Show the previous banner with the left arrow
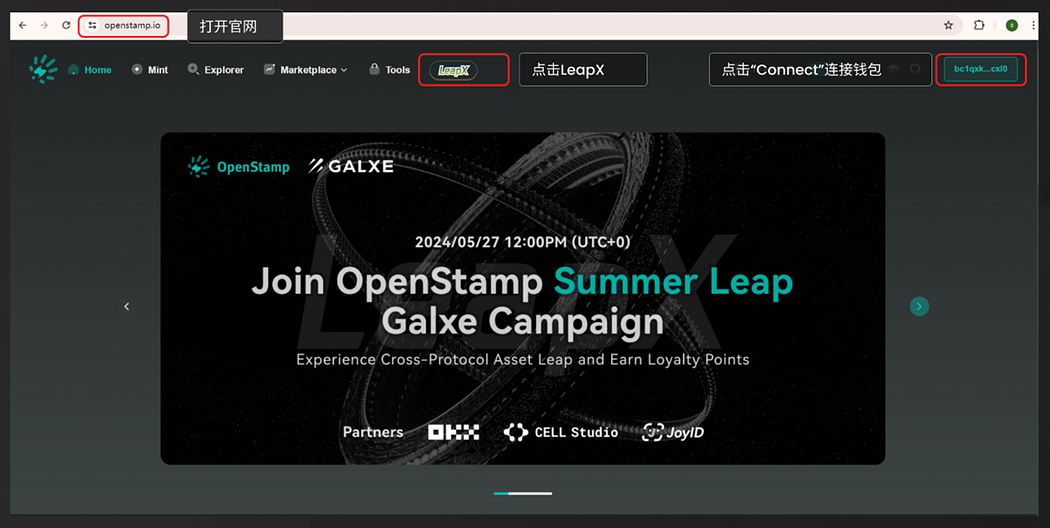 coord(127,306)
